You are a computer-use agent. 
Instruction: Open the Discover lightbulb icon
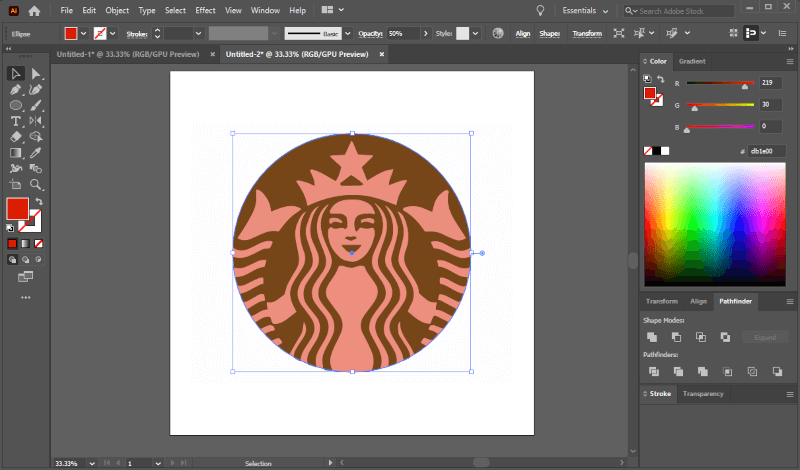pyautogui.click(x=540, y=11)
